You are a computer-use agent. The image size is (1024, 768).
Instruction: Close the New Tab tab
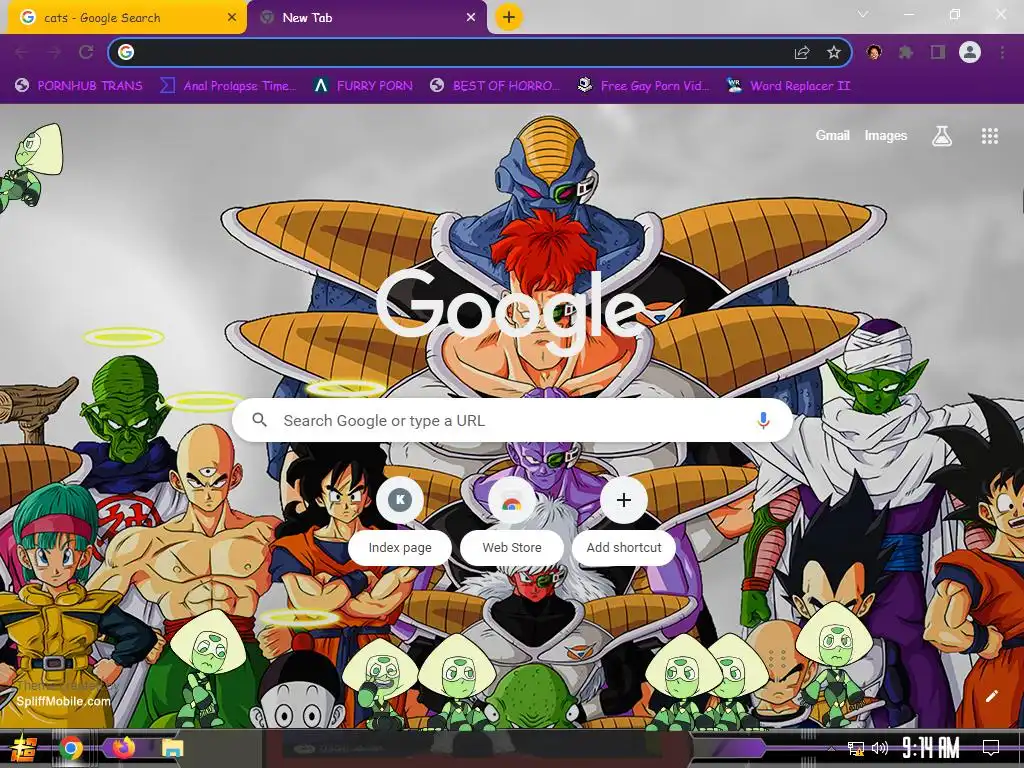pyautogui.click(x=471, y=18)
